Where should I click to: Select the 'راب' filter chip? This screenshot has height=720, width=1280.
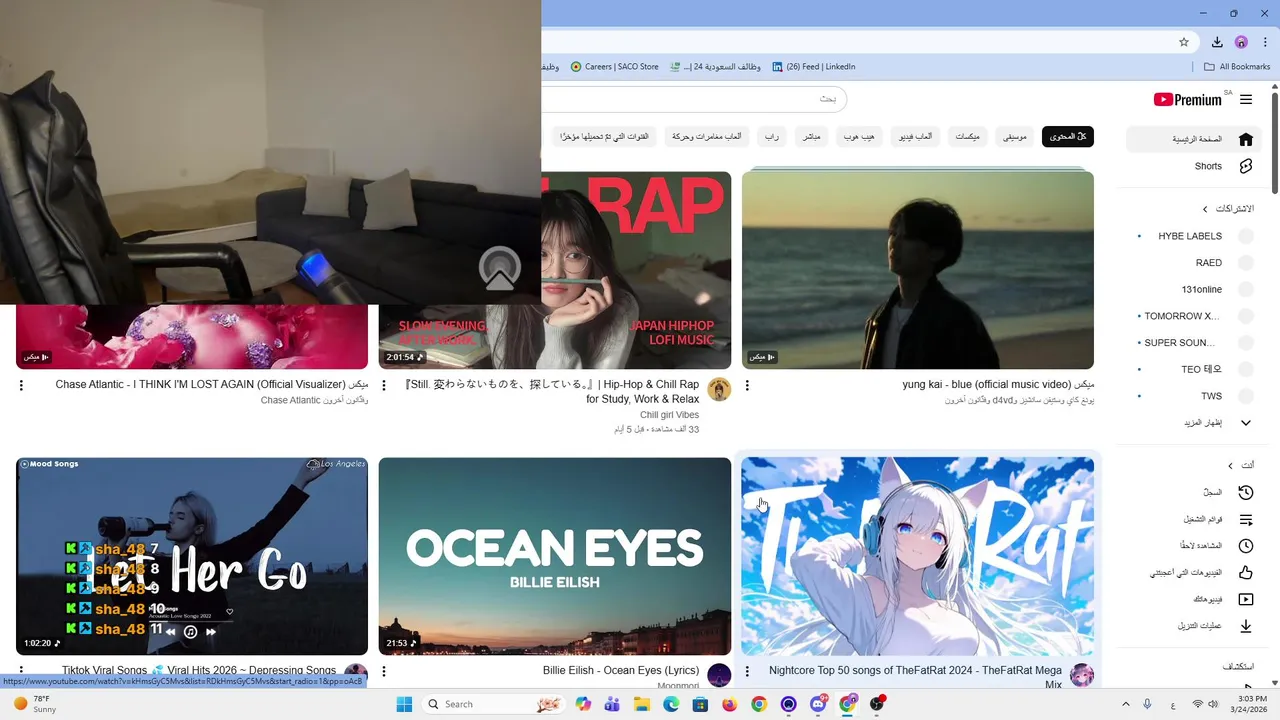pos(772,136)
